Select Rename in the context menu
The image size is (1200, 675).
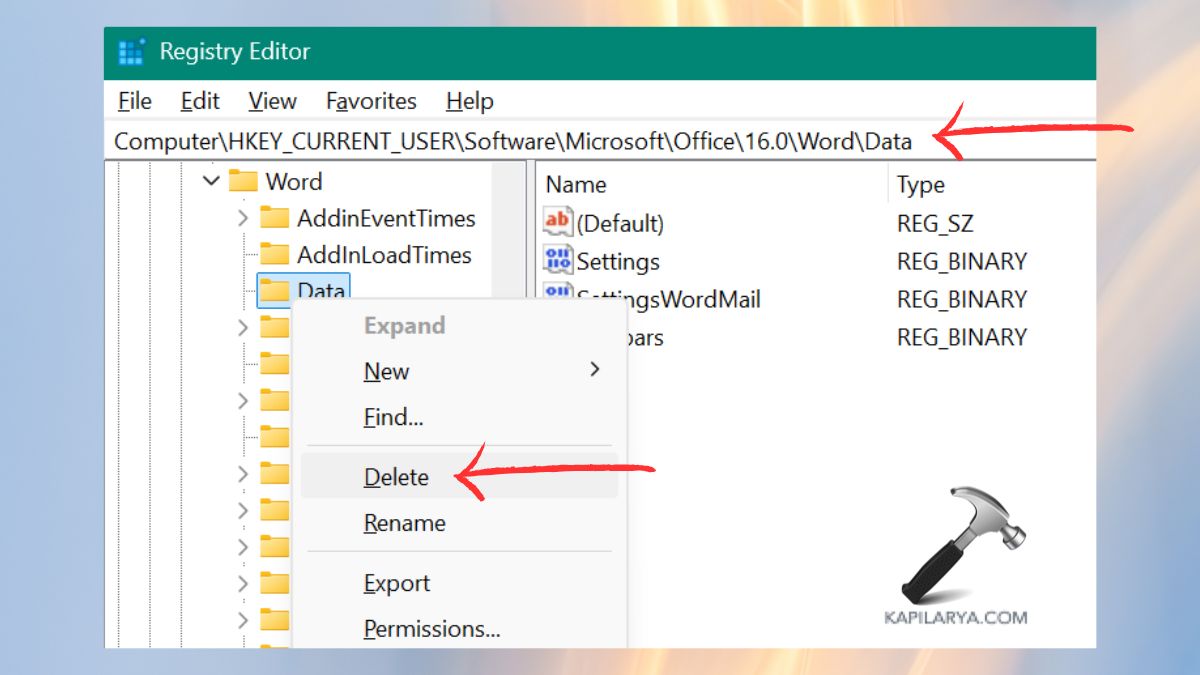[x=404, y=523]
